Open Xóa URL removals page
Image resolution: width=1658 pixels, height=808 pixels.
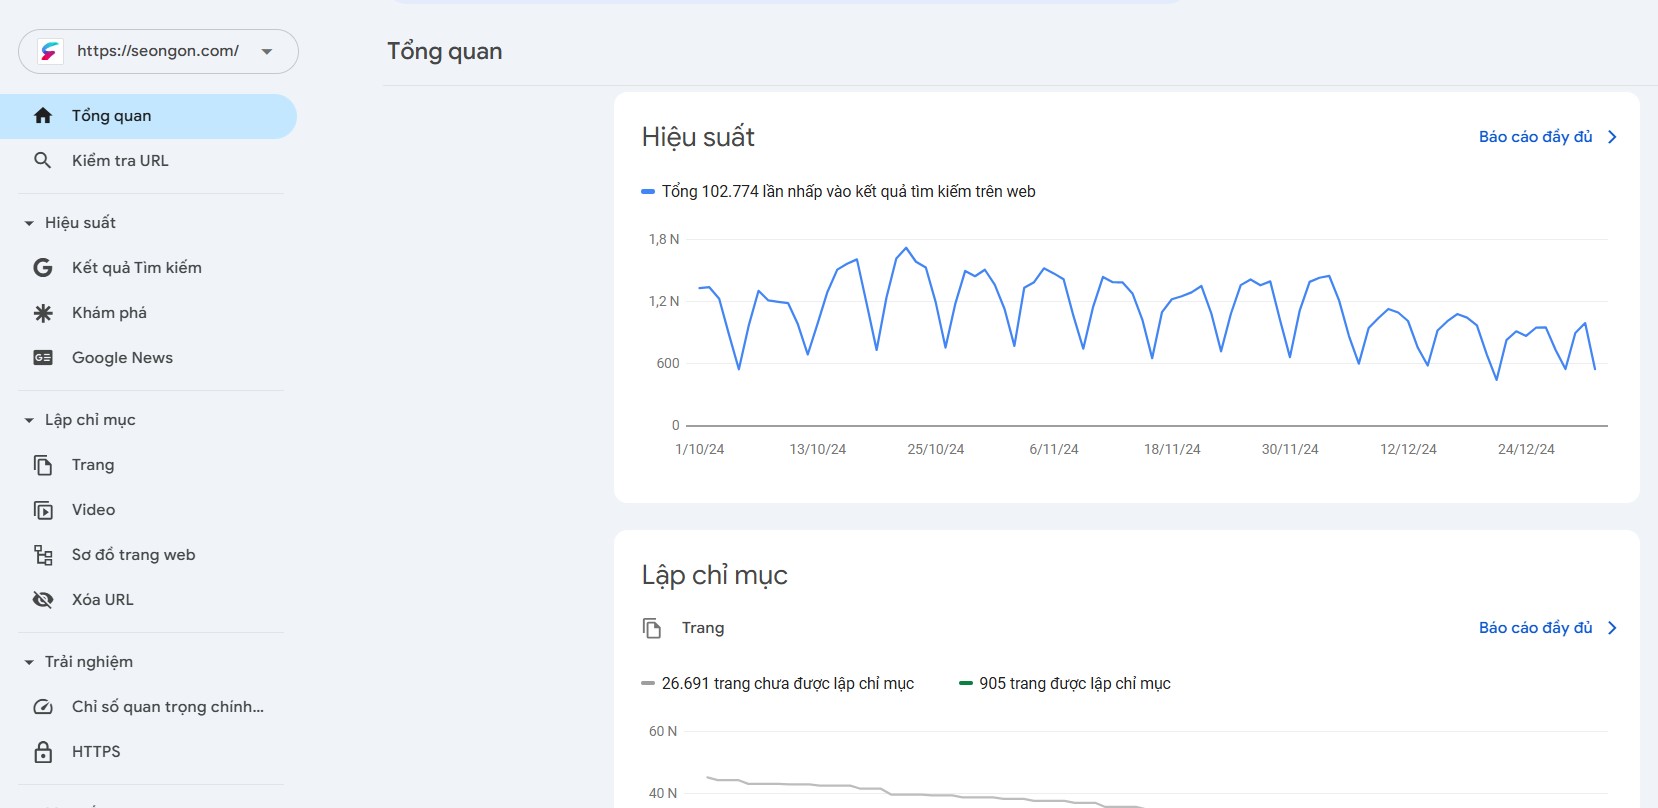click(x=102, y=600)
